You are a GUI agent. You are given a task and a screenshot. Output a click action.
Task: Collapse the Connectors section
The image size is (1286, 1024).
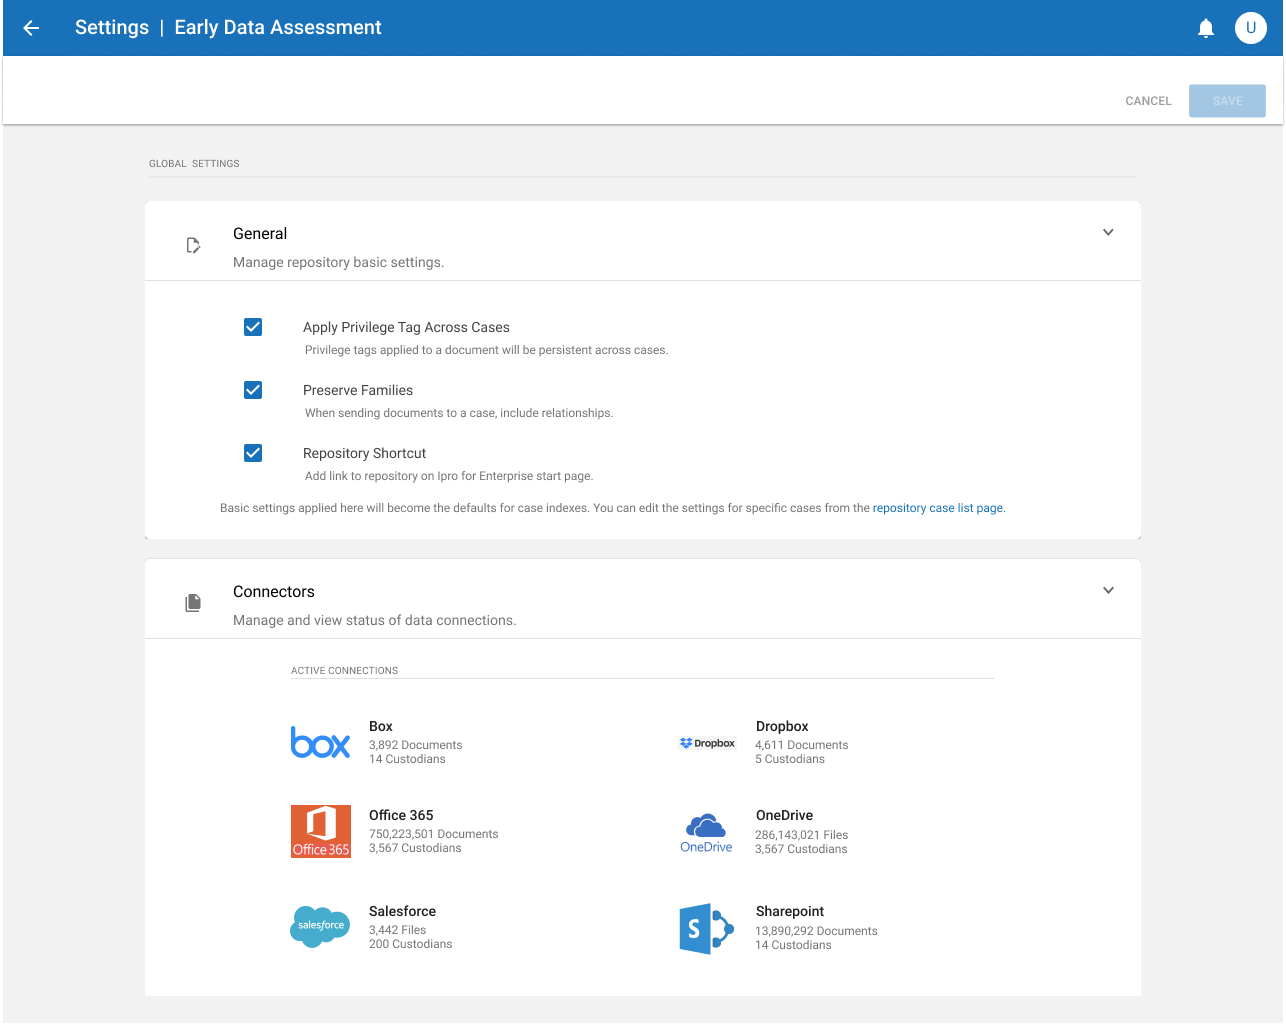[x=1108, y=590]
